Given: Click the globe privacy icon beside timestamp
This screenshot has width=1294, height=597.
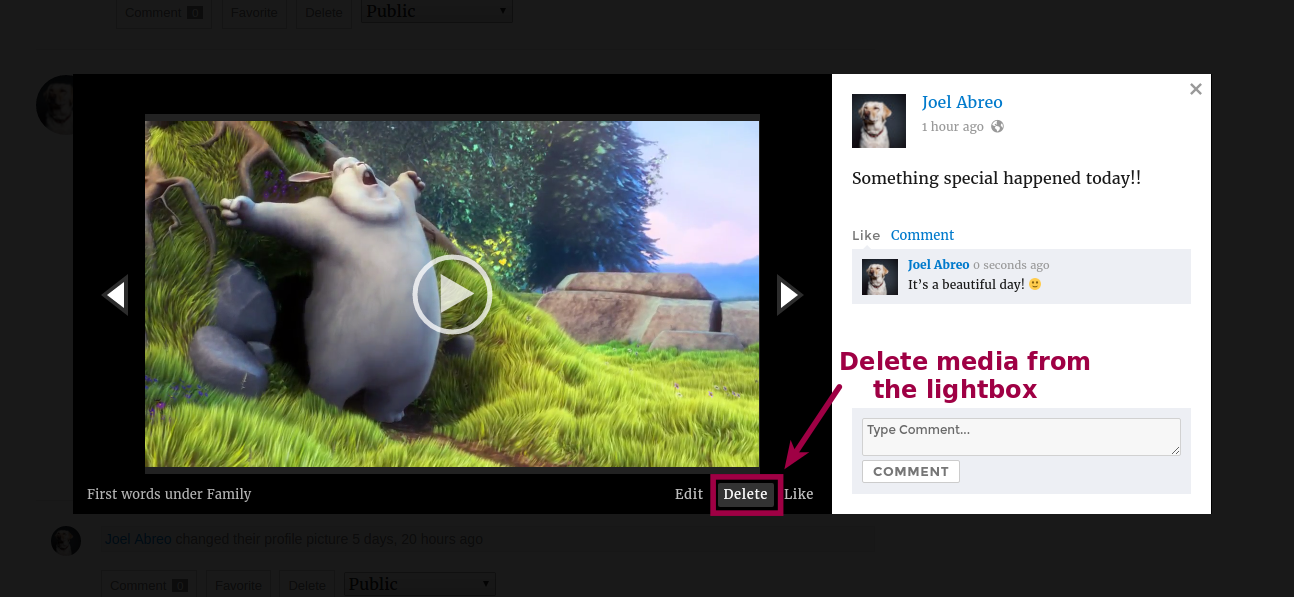Looking at the screenshot, I should click(x=997, y=127).
